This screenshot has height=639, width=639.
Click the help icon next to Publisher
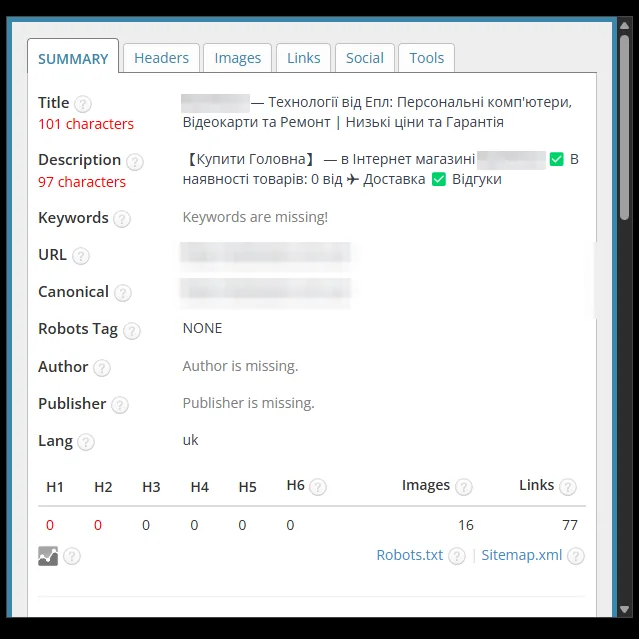[120, 405]
